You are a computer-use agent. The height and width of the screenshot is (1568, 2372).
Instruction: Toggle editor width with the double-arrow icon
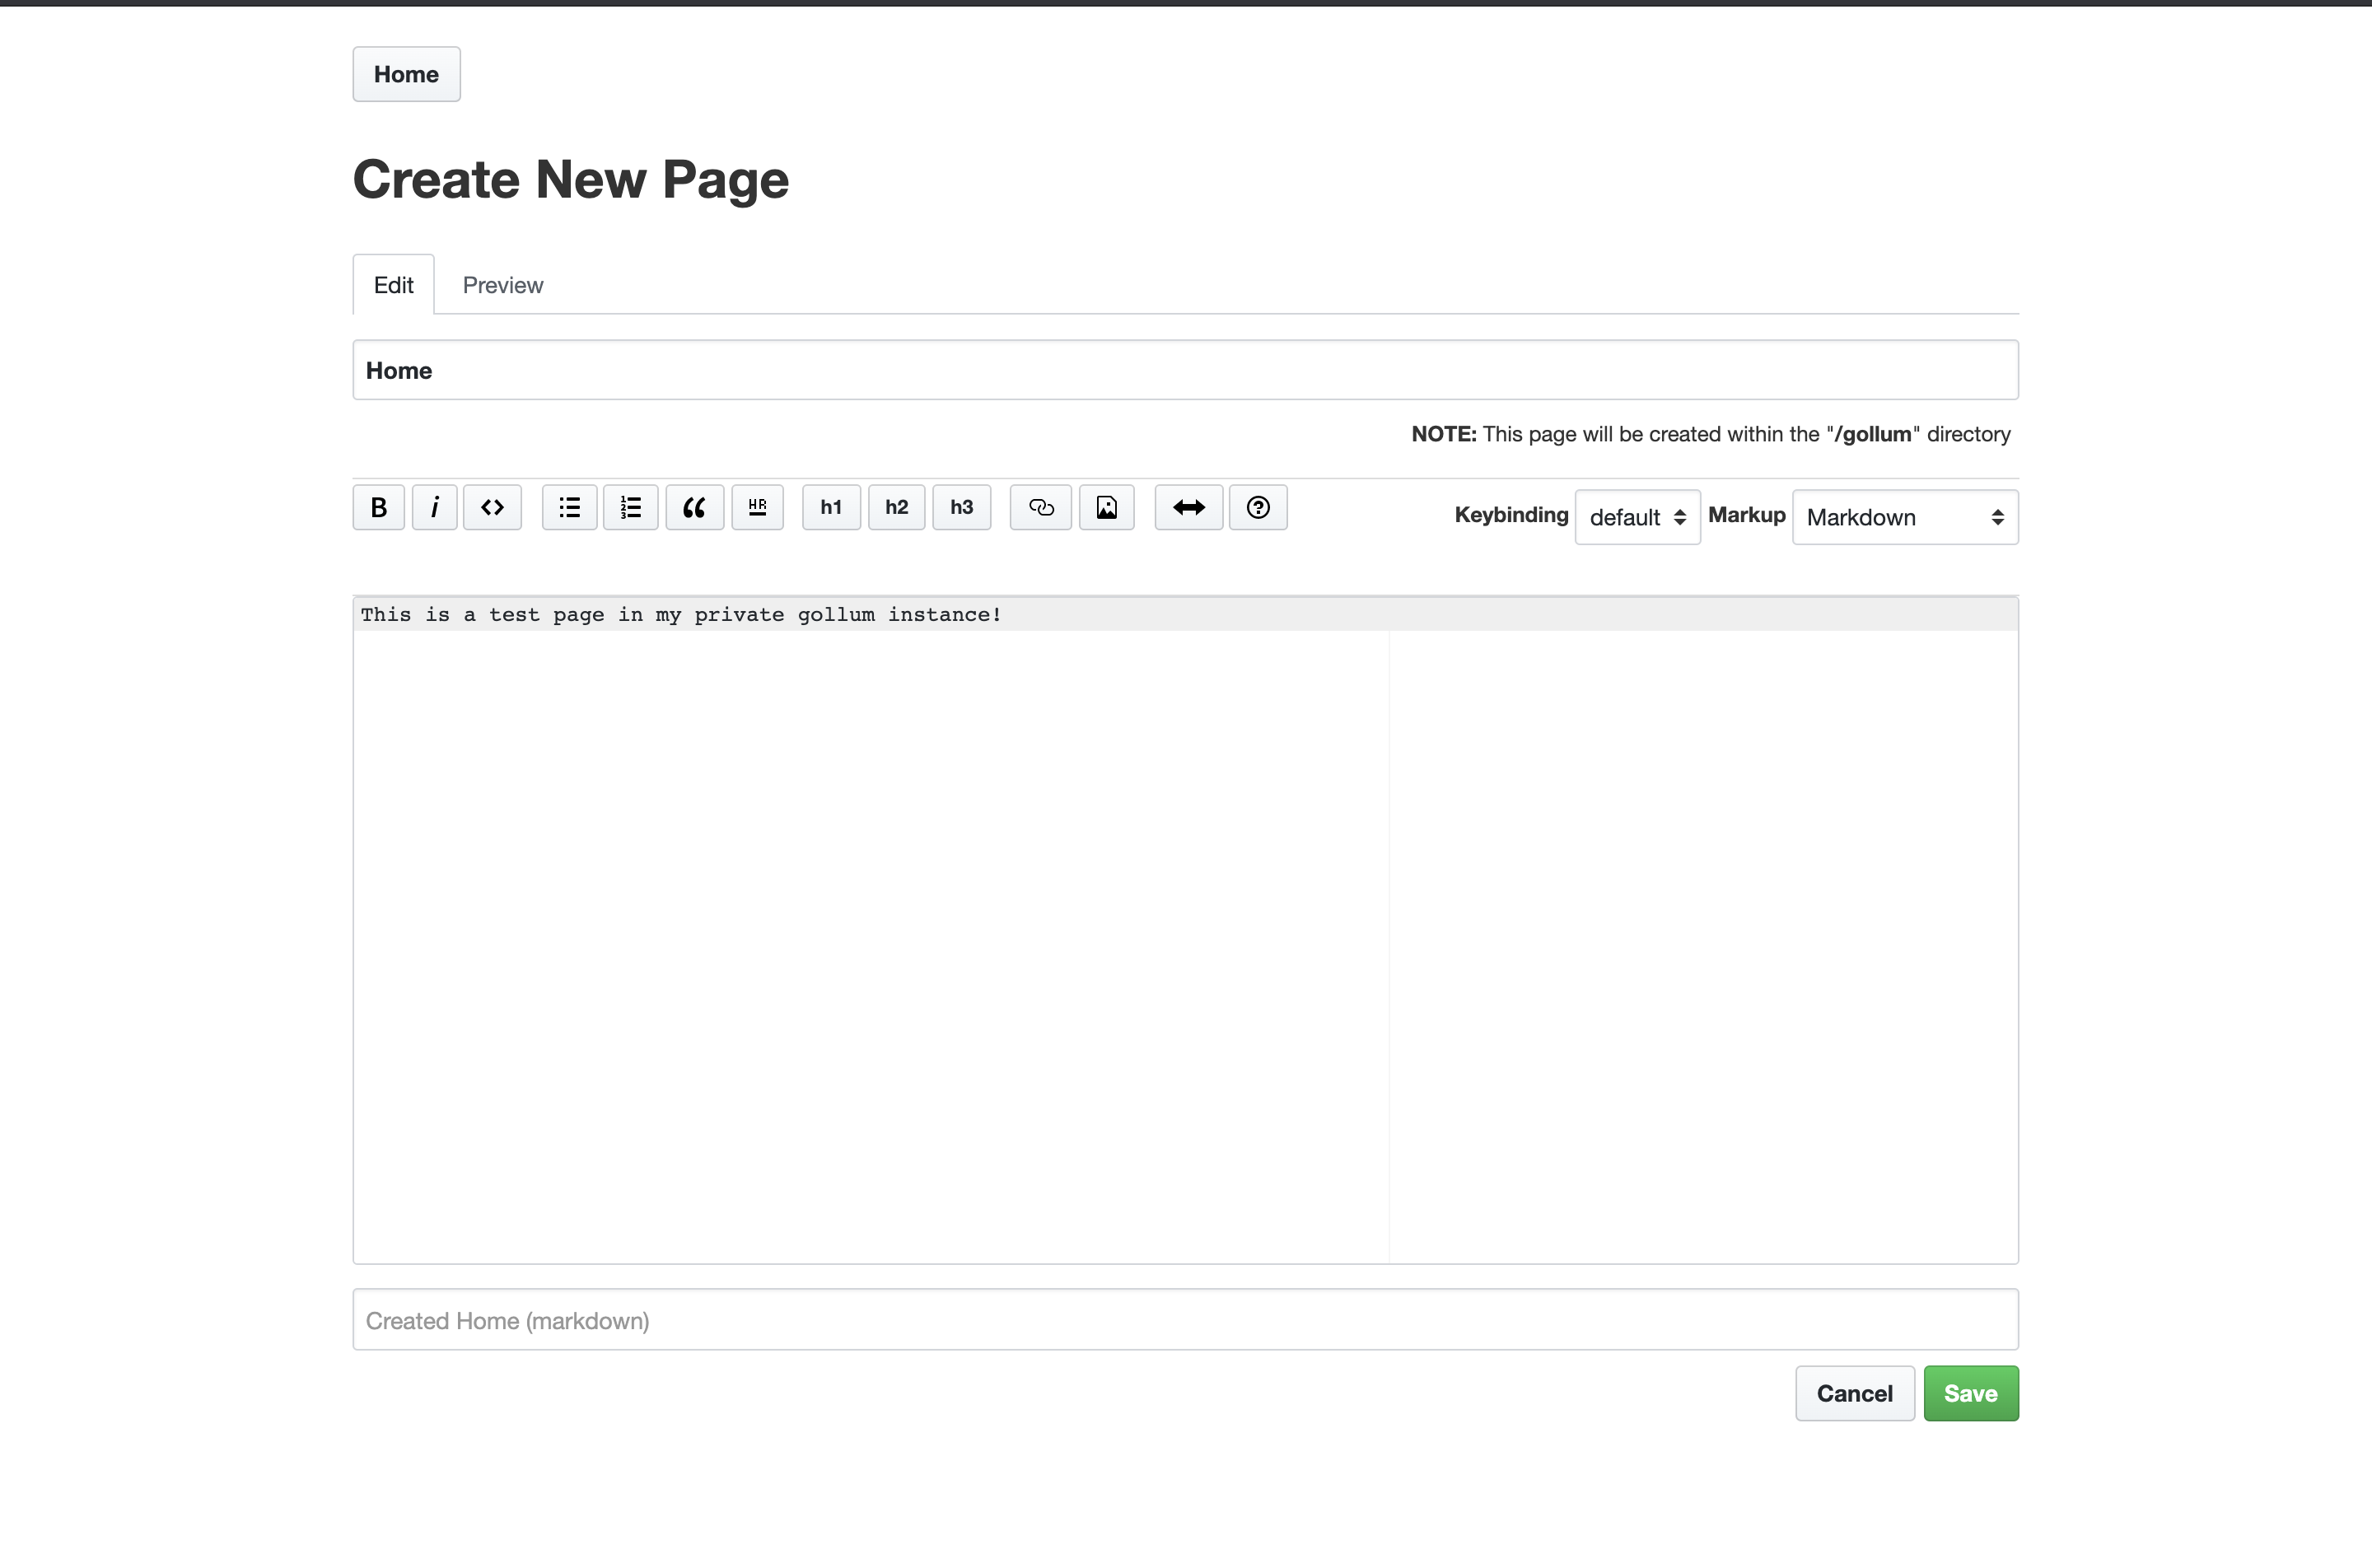tap(1188, 507)
